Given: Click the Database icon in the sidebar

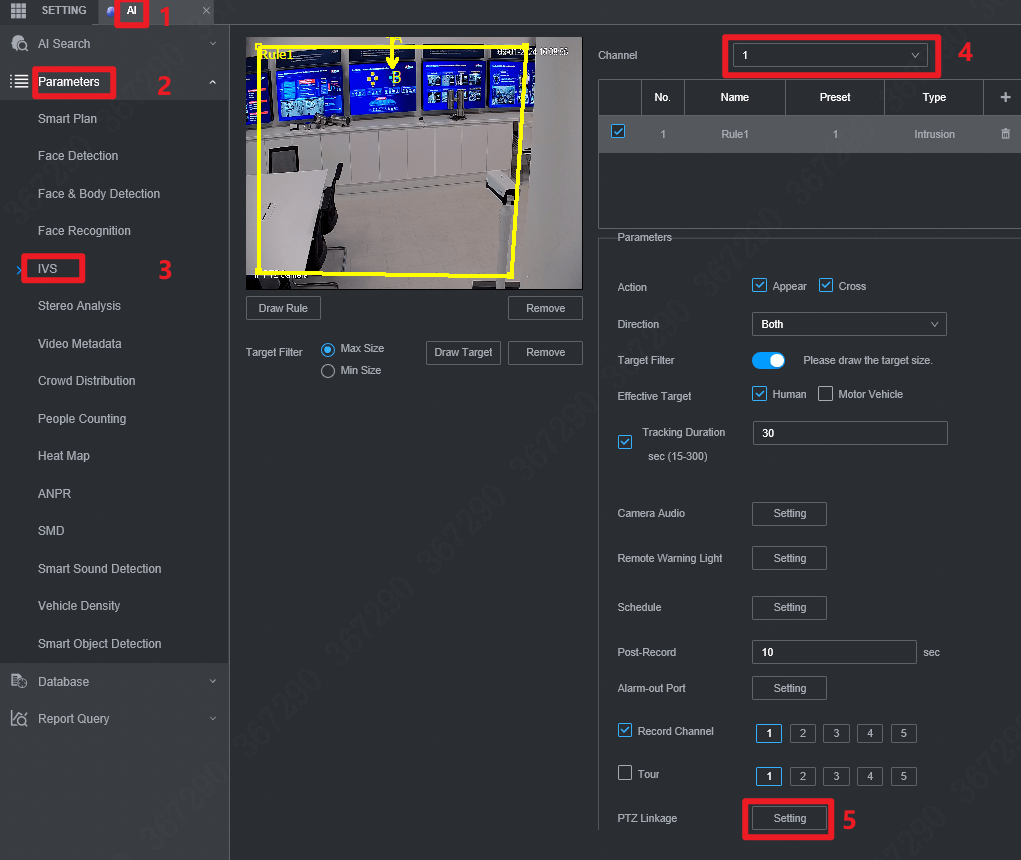Looking at the screenshot, I should coord(19,681).
